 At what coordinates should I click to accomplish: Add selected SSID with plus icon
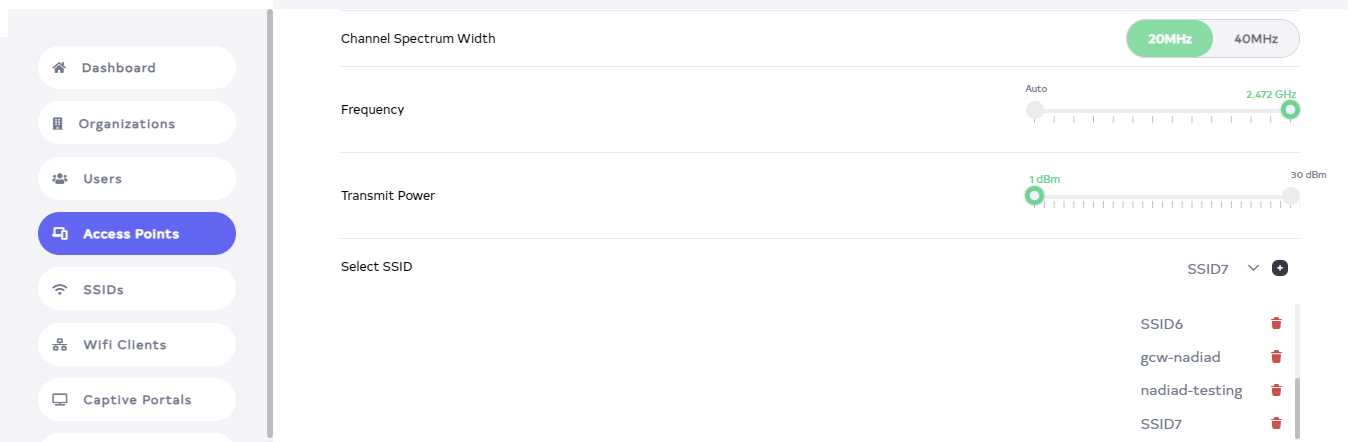1280,268
